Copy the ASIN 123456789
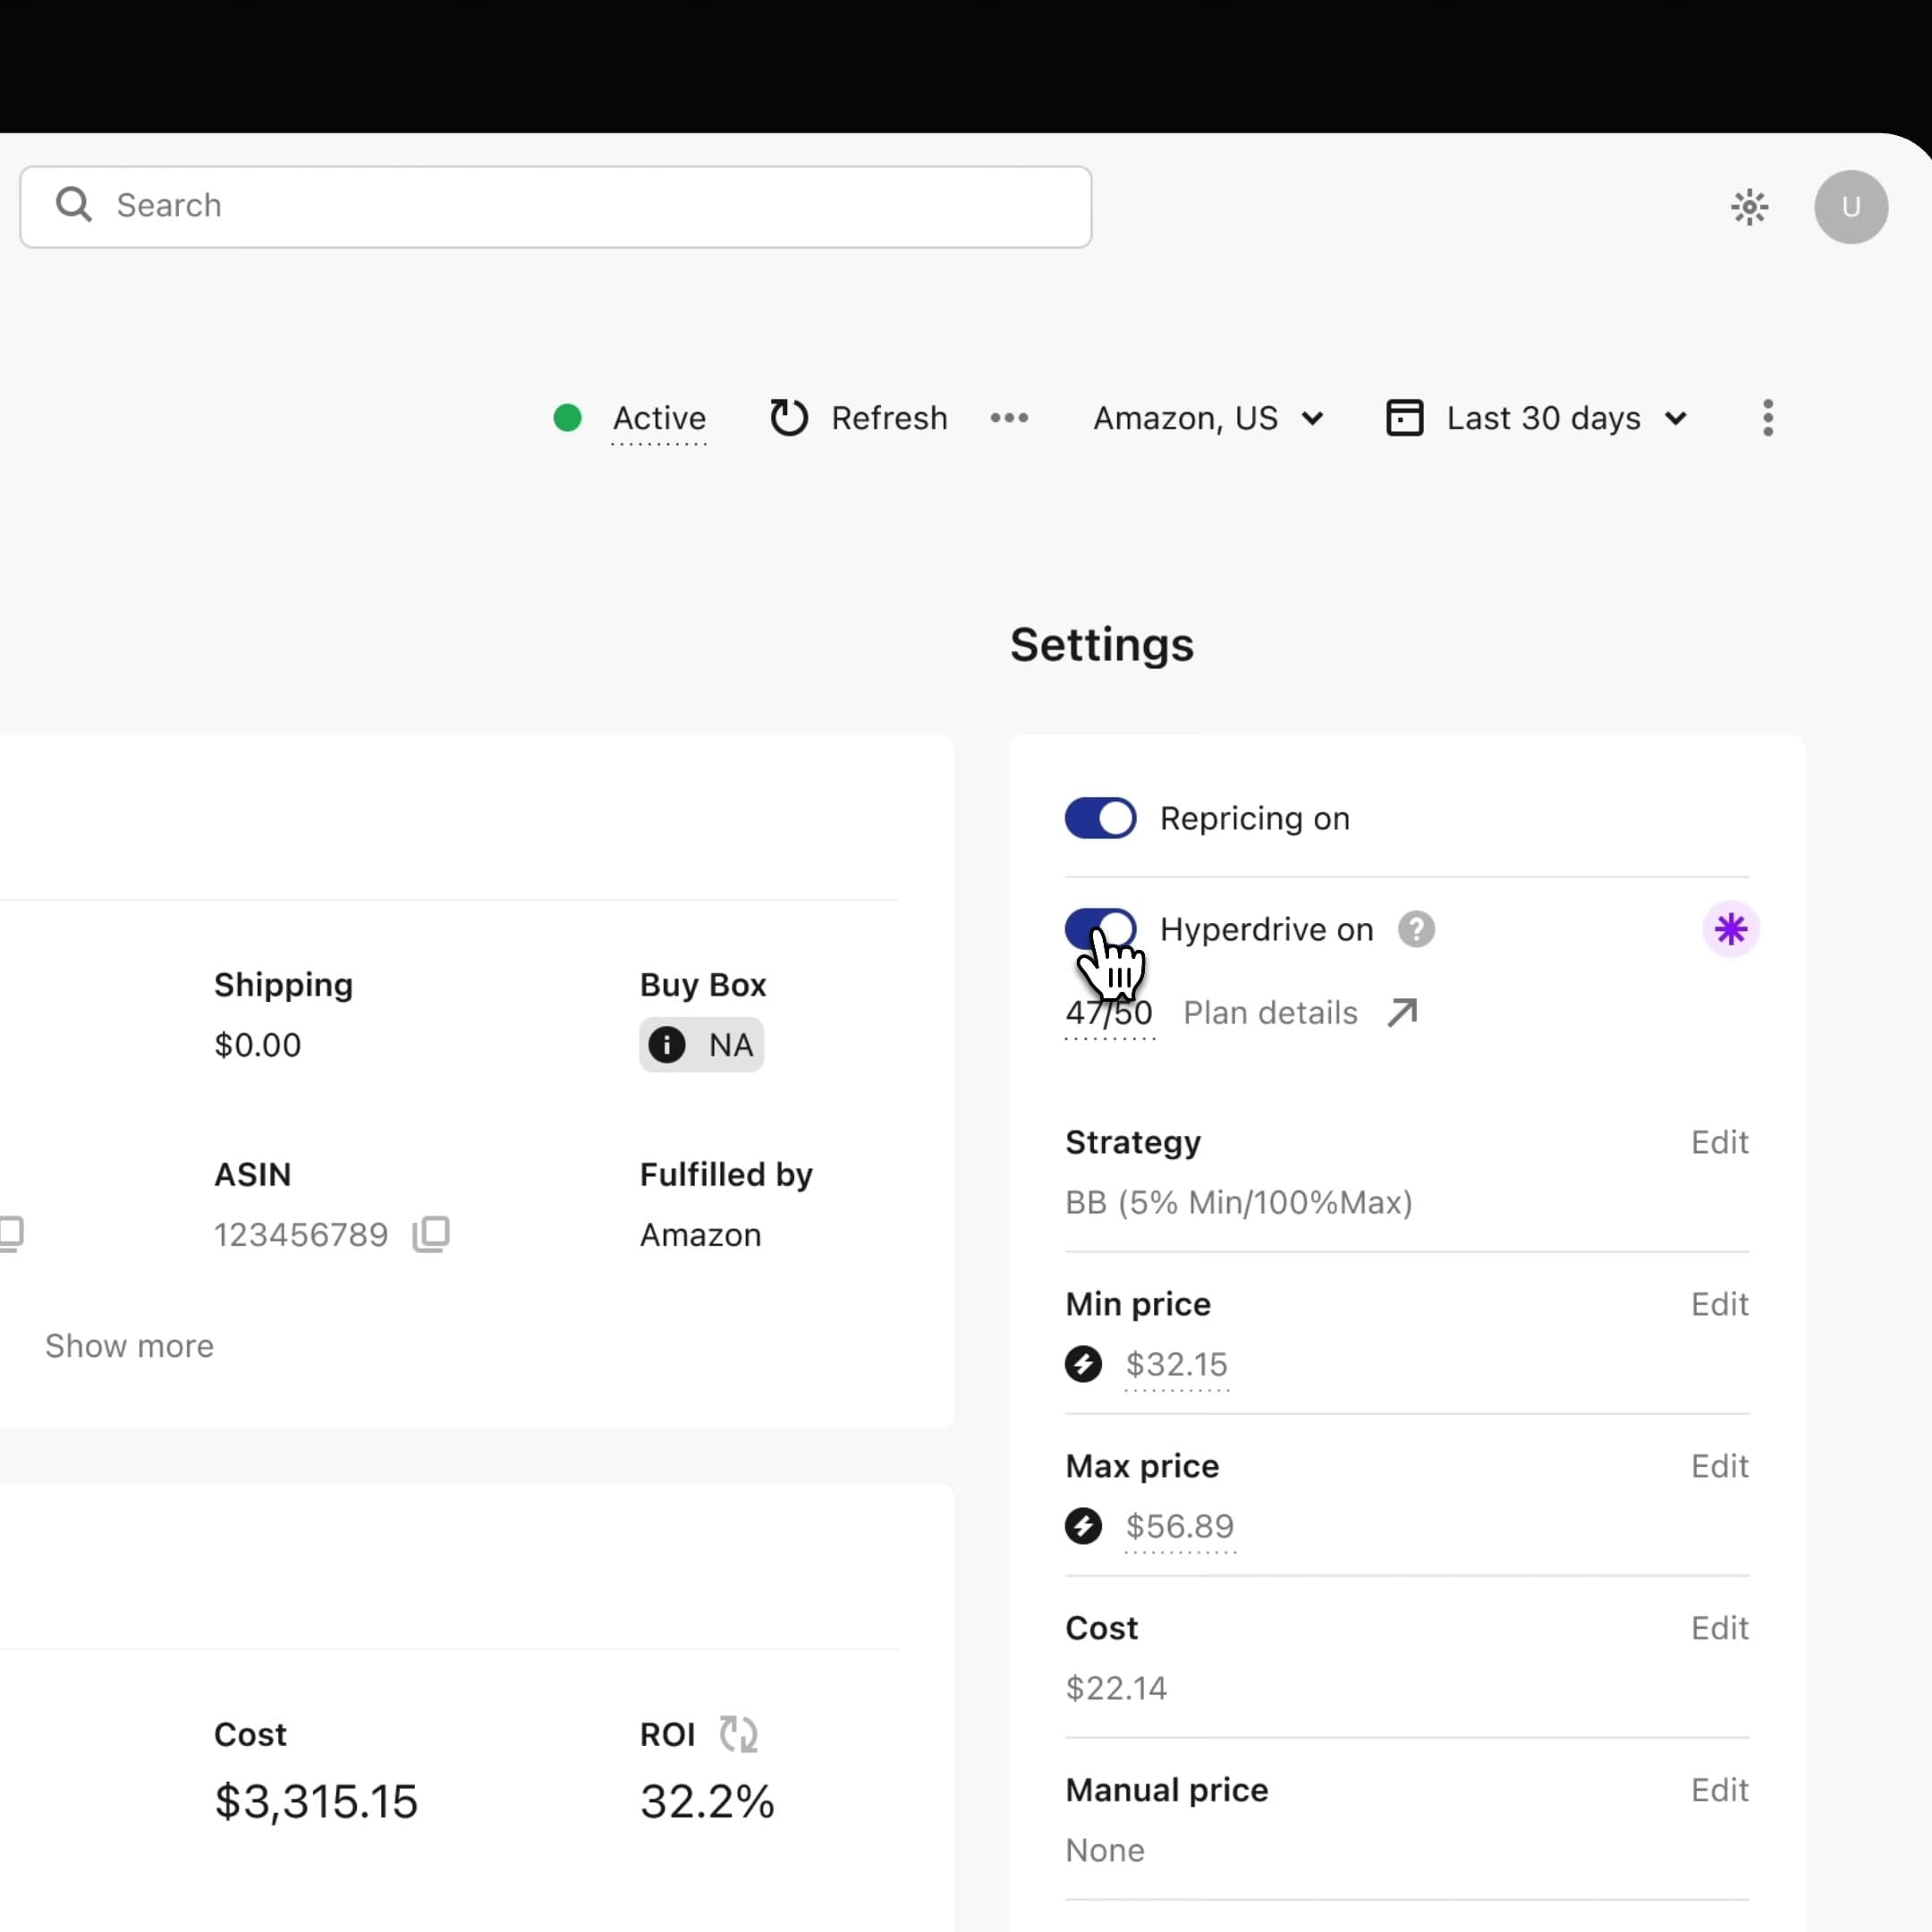 tap(431, 1234)
